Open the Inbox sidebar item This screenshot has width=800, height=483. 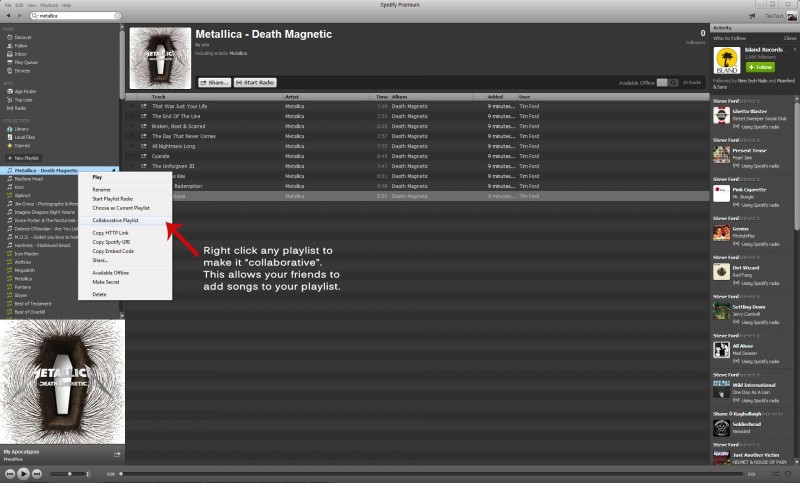click(x=21, y=54)
